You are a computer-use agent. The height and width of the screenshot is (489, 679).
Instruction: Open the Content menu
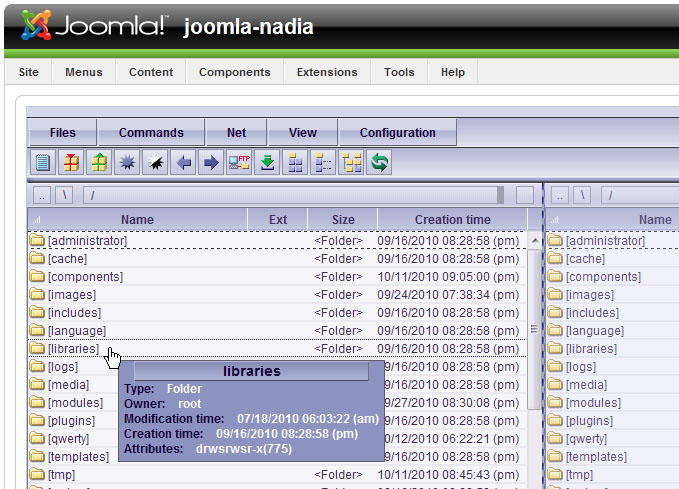151,72
